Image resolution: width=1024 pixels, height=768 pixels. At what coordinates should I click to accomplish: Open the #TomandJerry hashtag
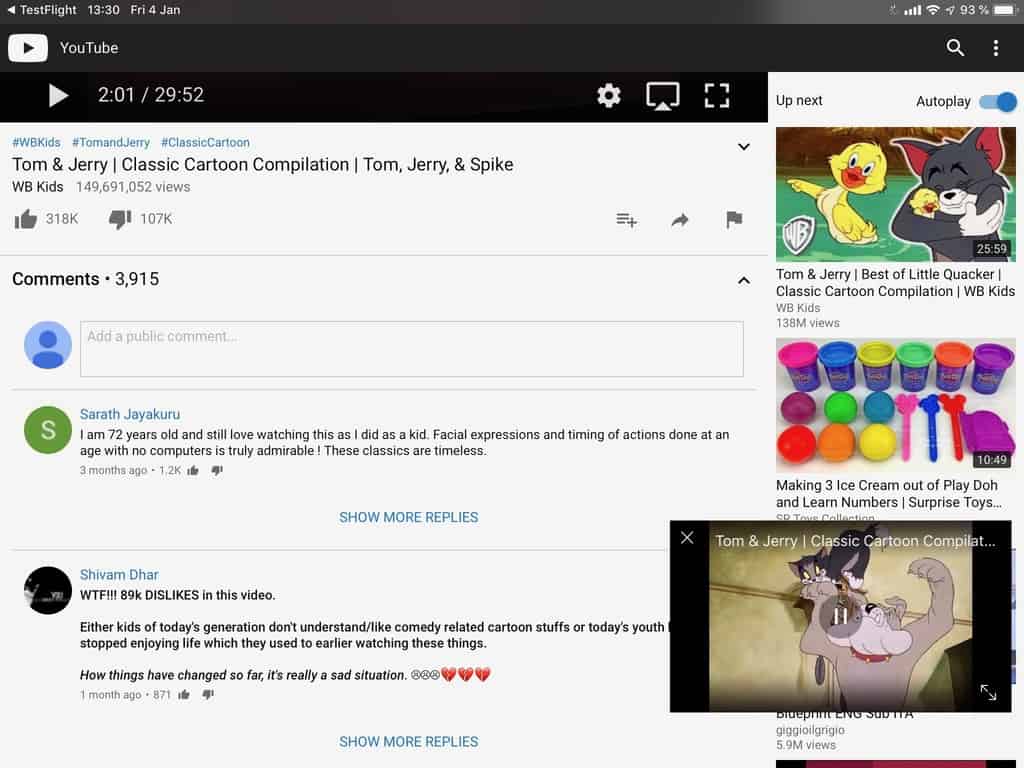(110, 142)
